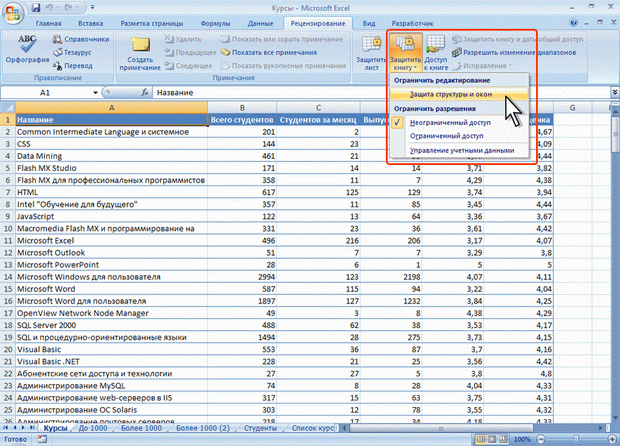Click Защитить книгу и дать общий доступ
The height and width of the screenshot is (446, 620).
pyautogui.click(x=517, y=39)
